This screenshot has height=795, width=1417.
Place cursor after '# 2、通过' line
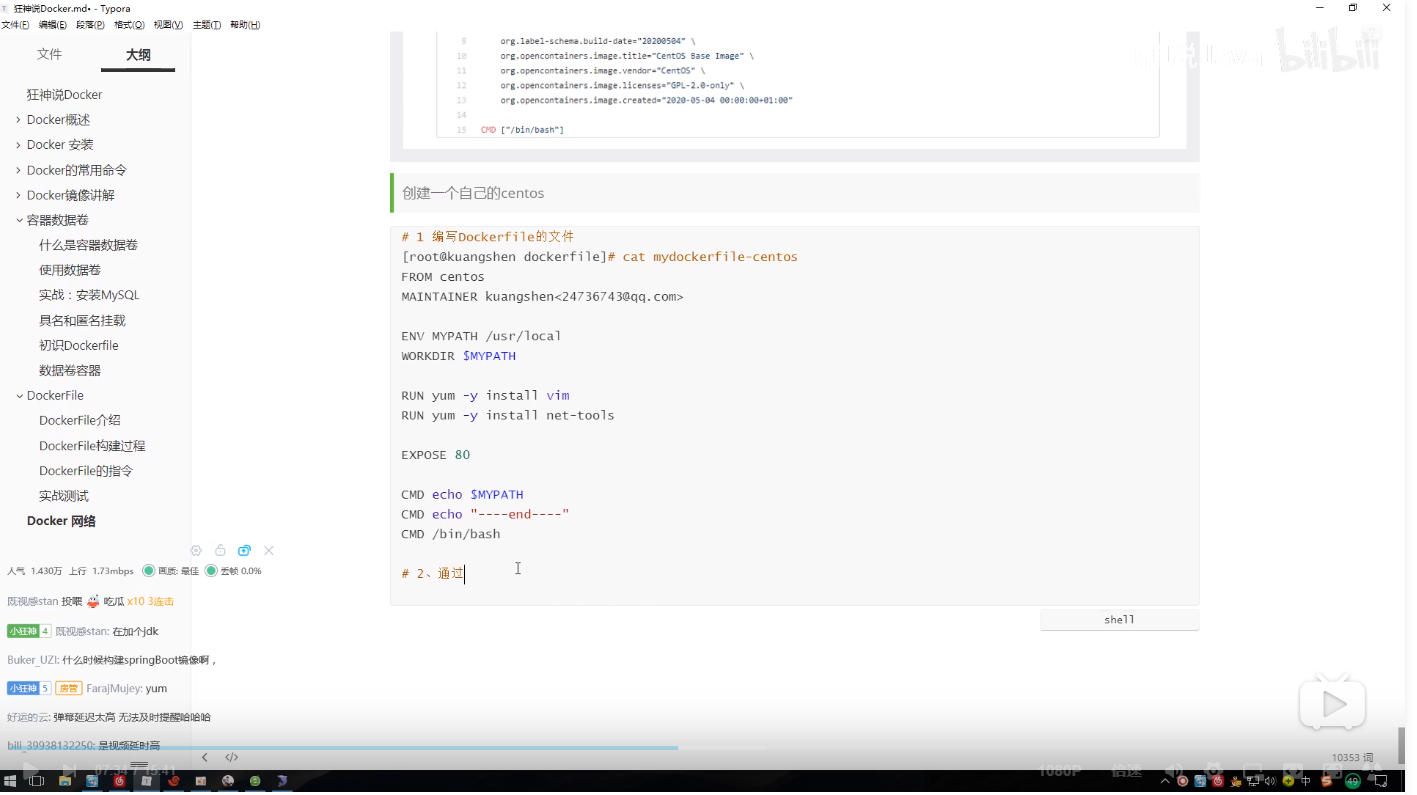[x=465, y=574]
